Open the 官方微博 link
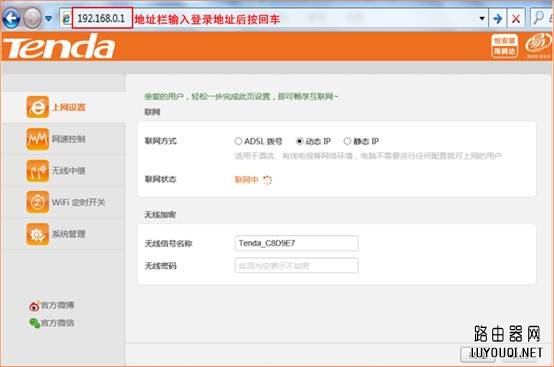 click(58, 305)
